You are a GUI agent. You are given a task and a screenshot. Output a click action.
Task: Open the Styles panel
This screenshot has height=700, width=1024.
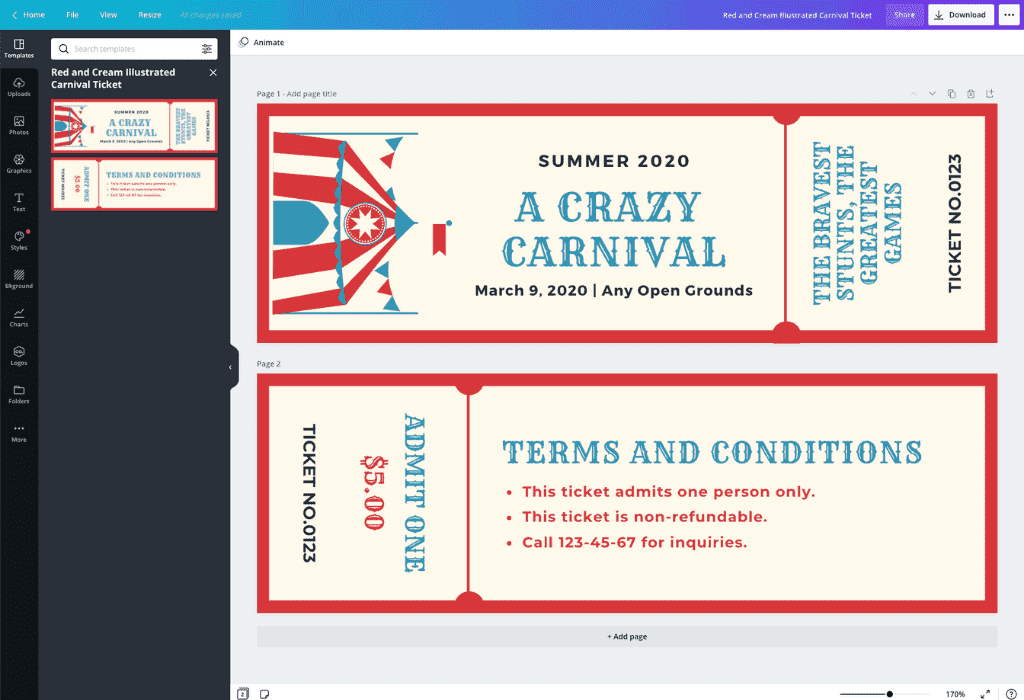(19, 240)
